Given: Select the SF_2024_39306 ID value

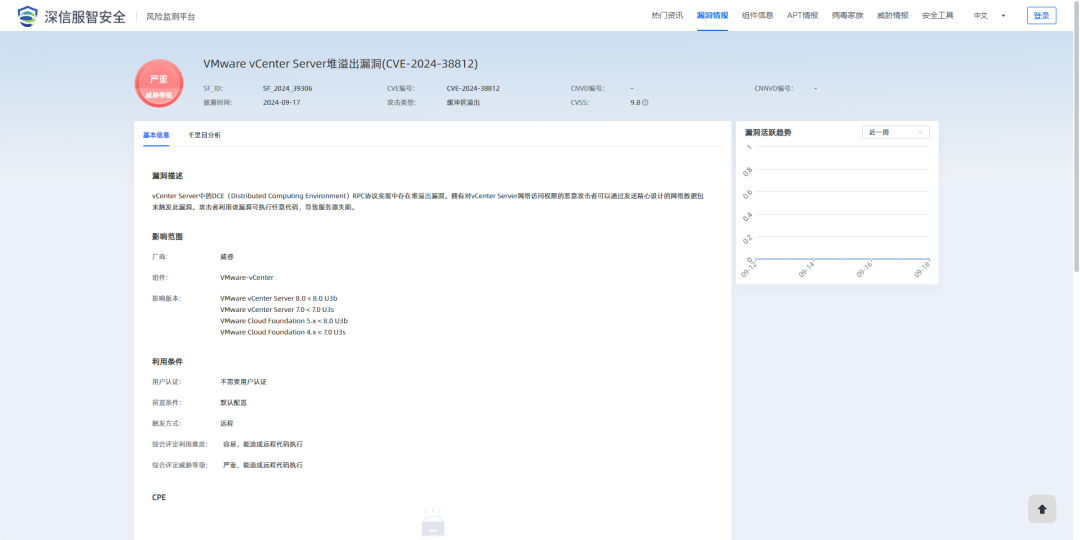Looking at the screenshot, I should coord(288,89).
